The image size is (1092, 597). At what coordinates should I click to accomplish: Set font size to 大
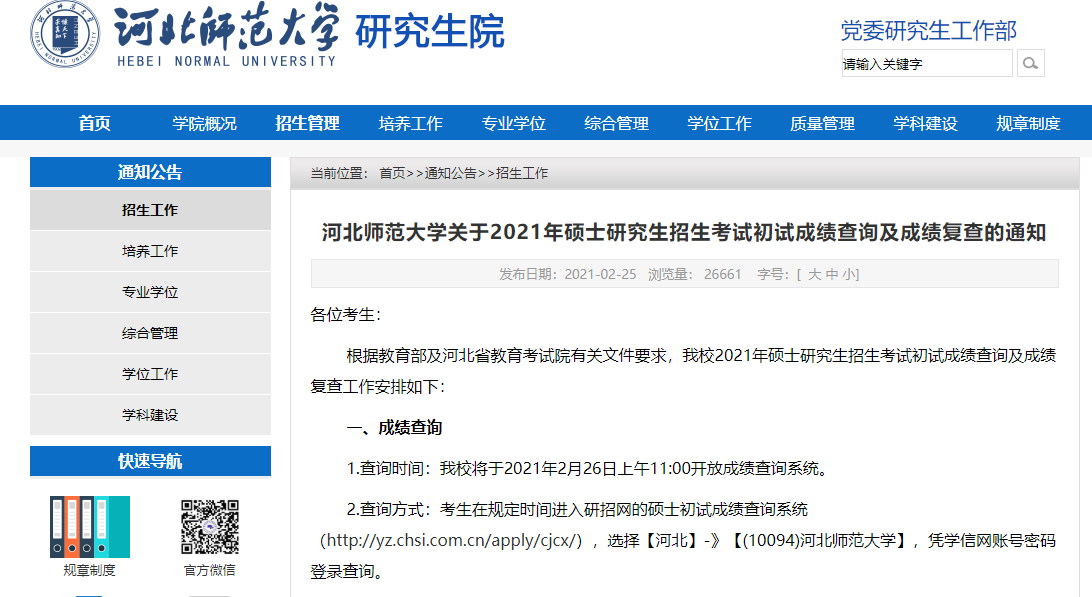[x=814, y=274]
